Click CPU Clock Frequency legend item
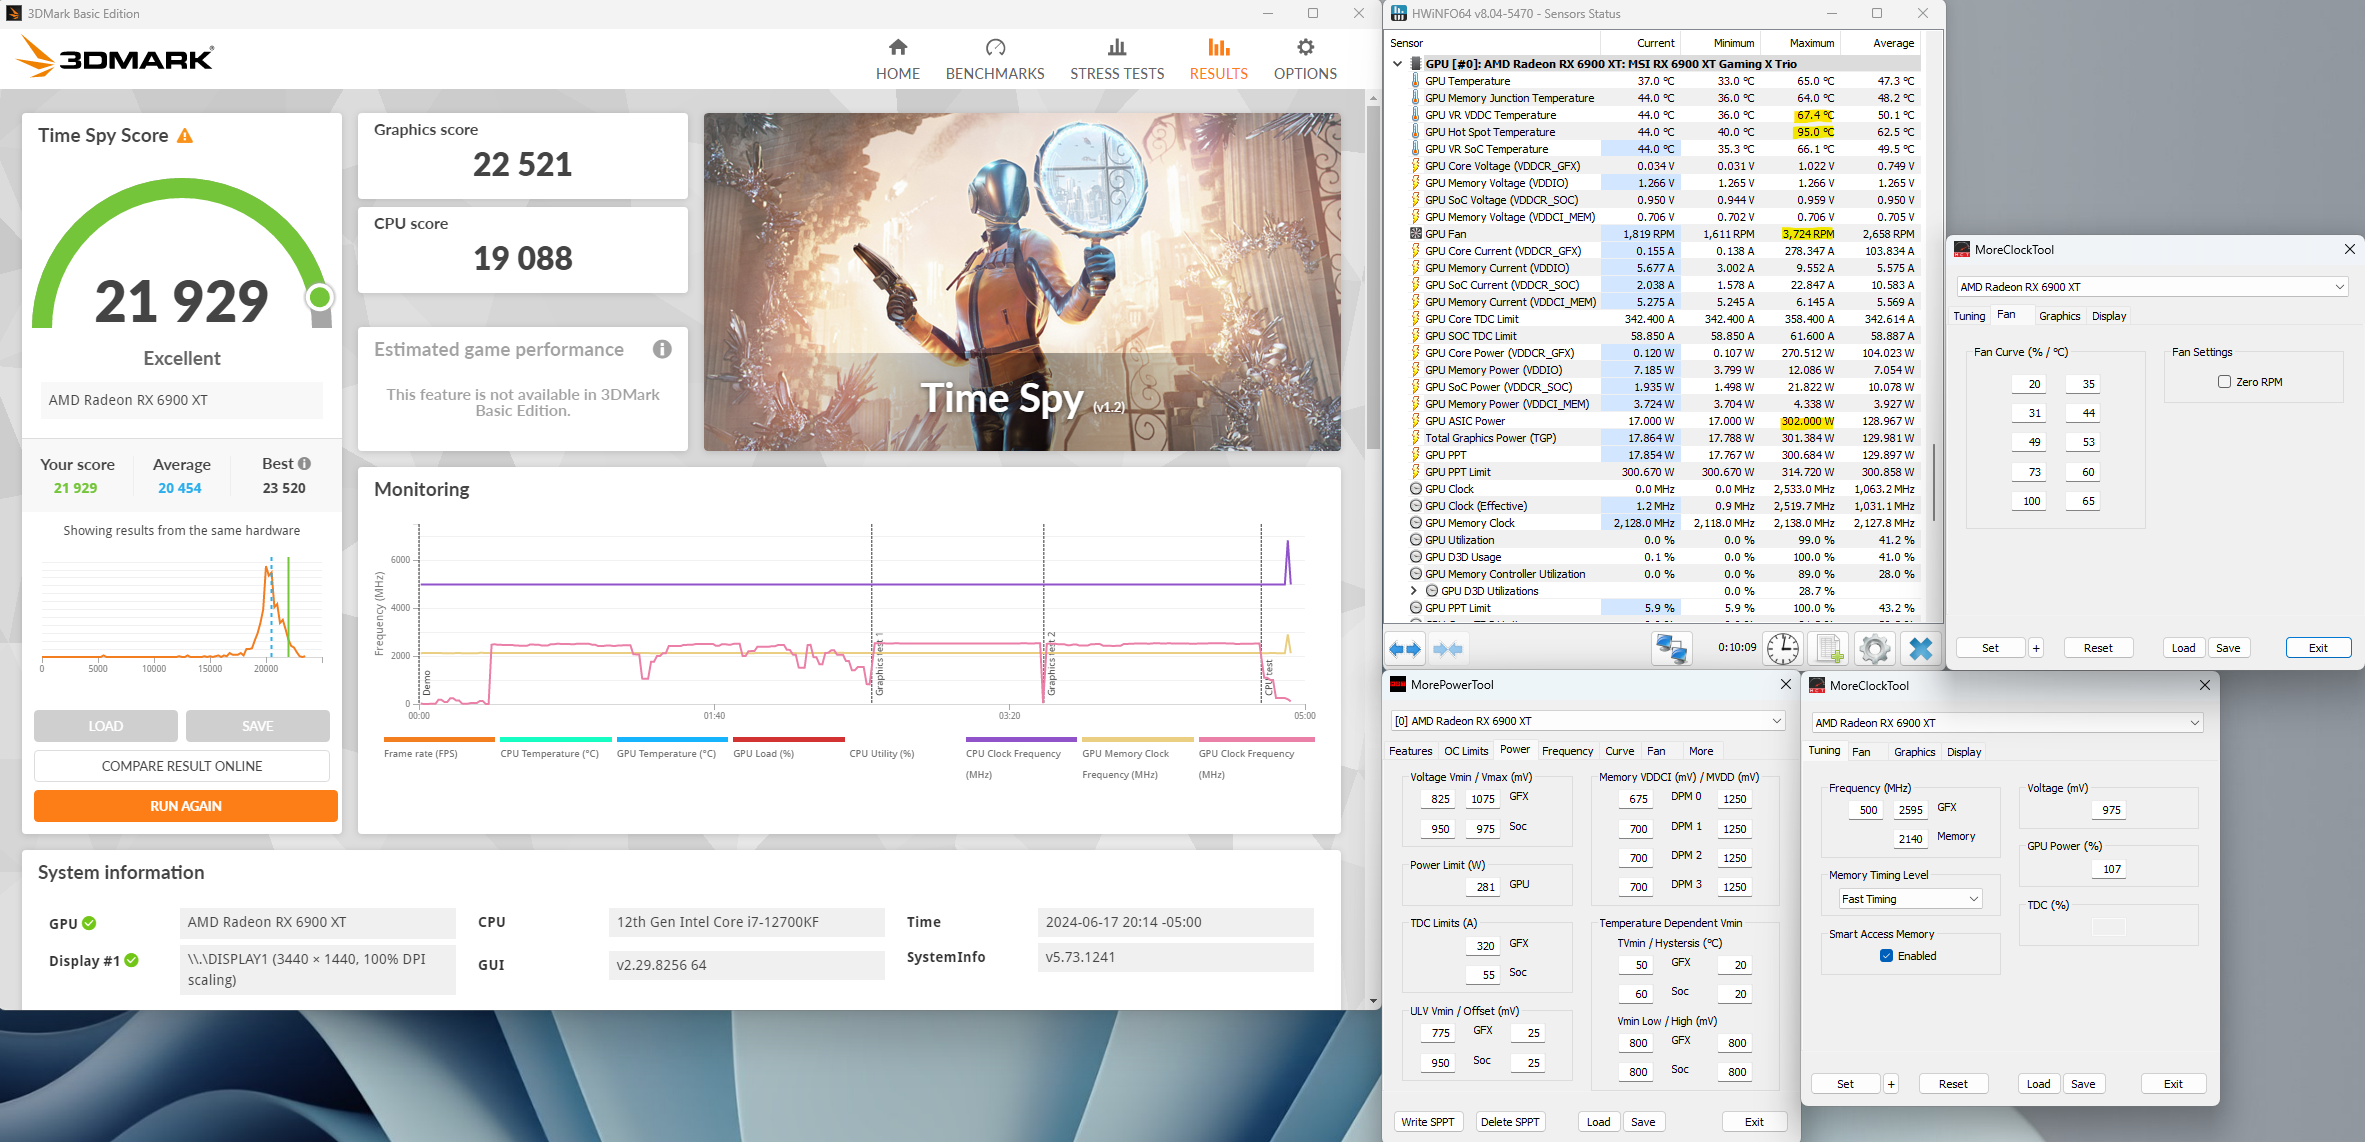This screenshot has width=2365, height=1142. (x=1021, y=757)
